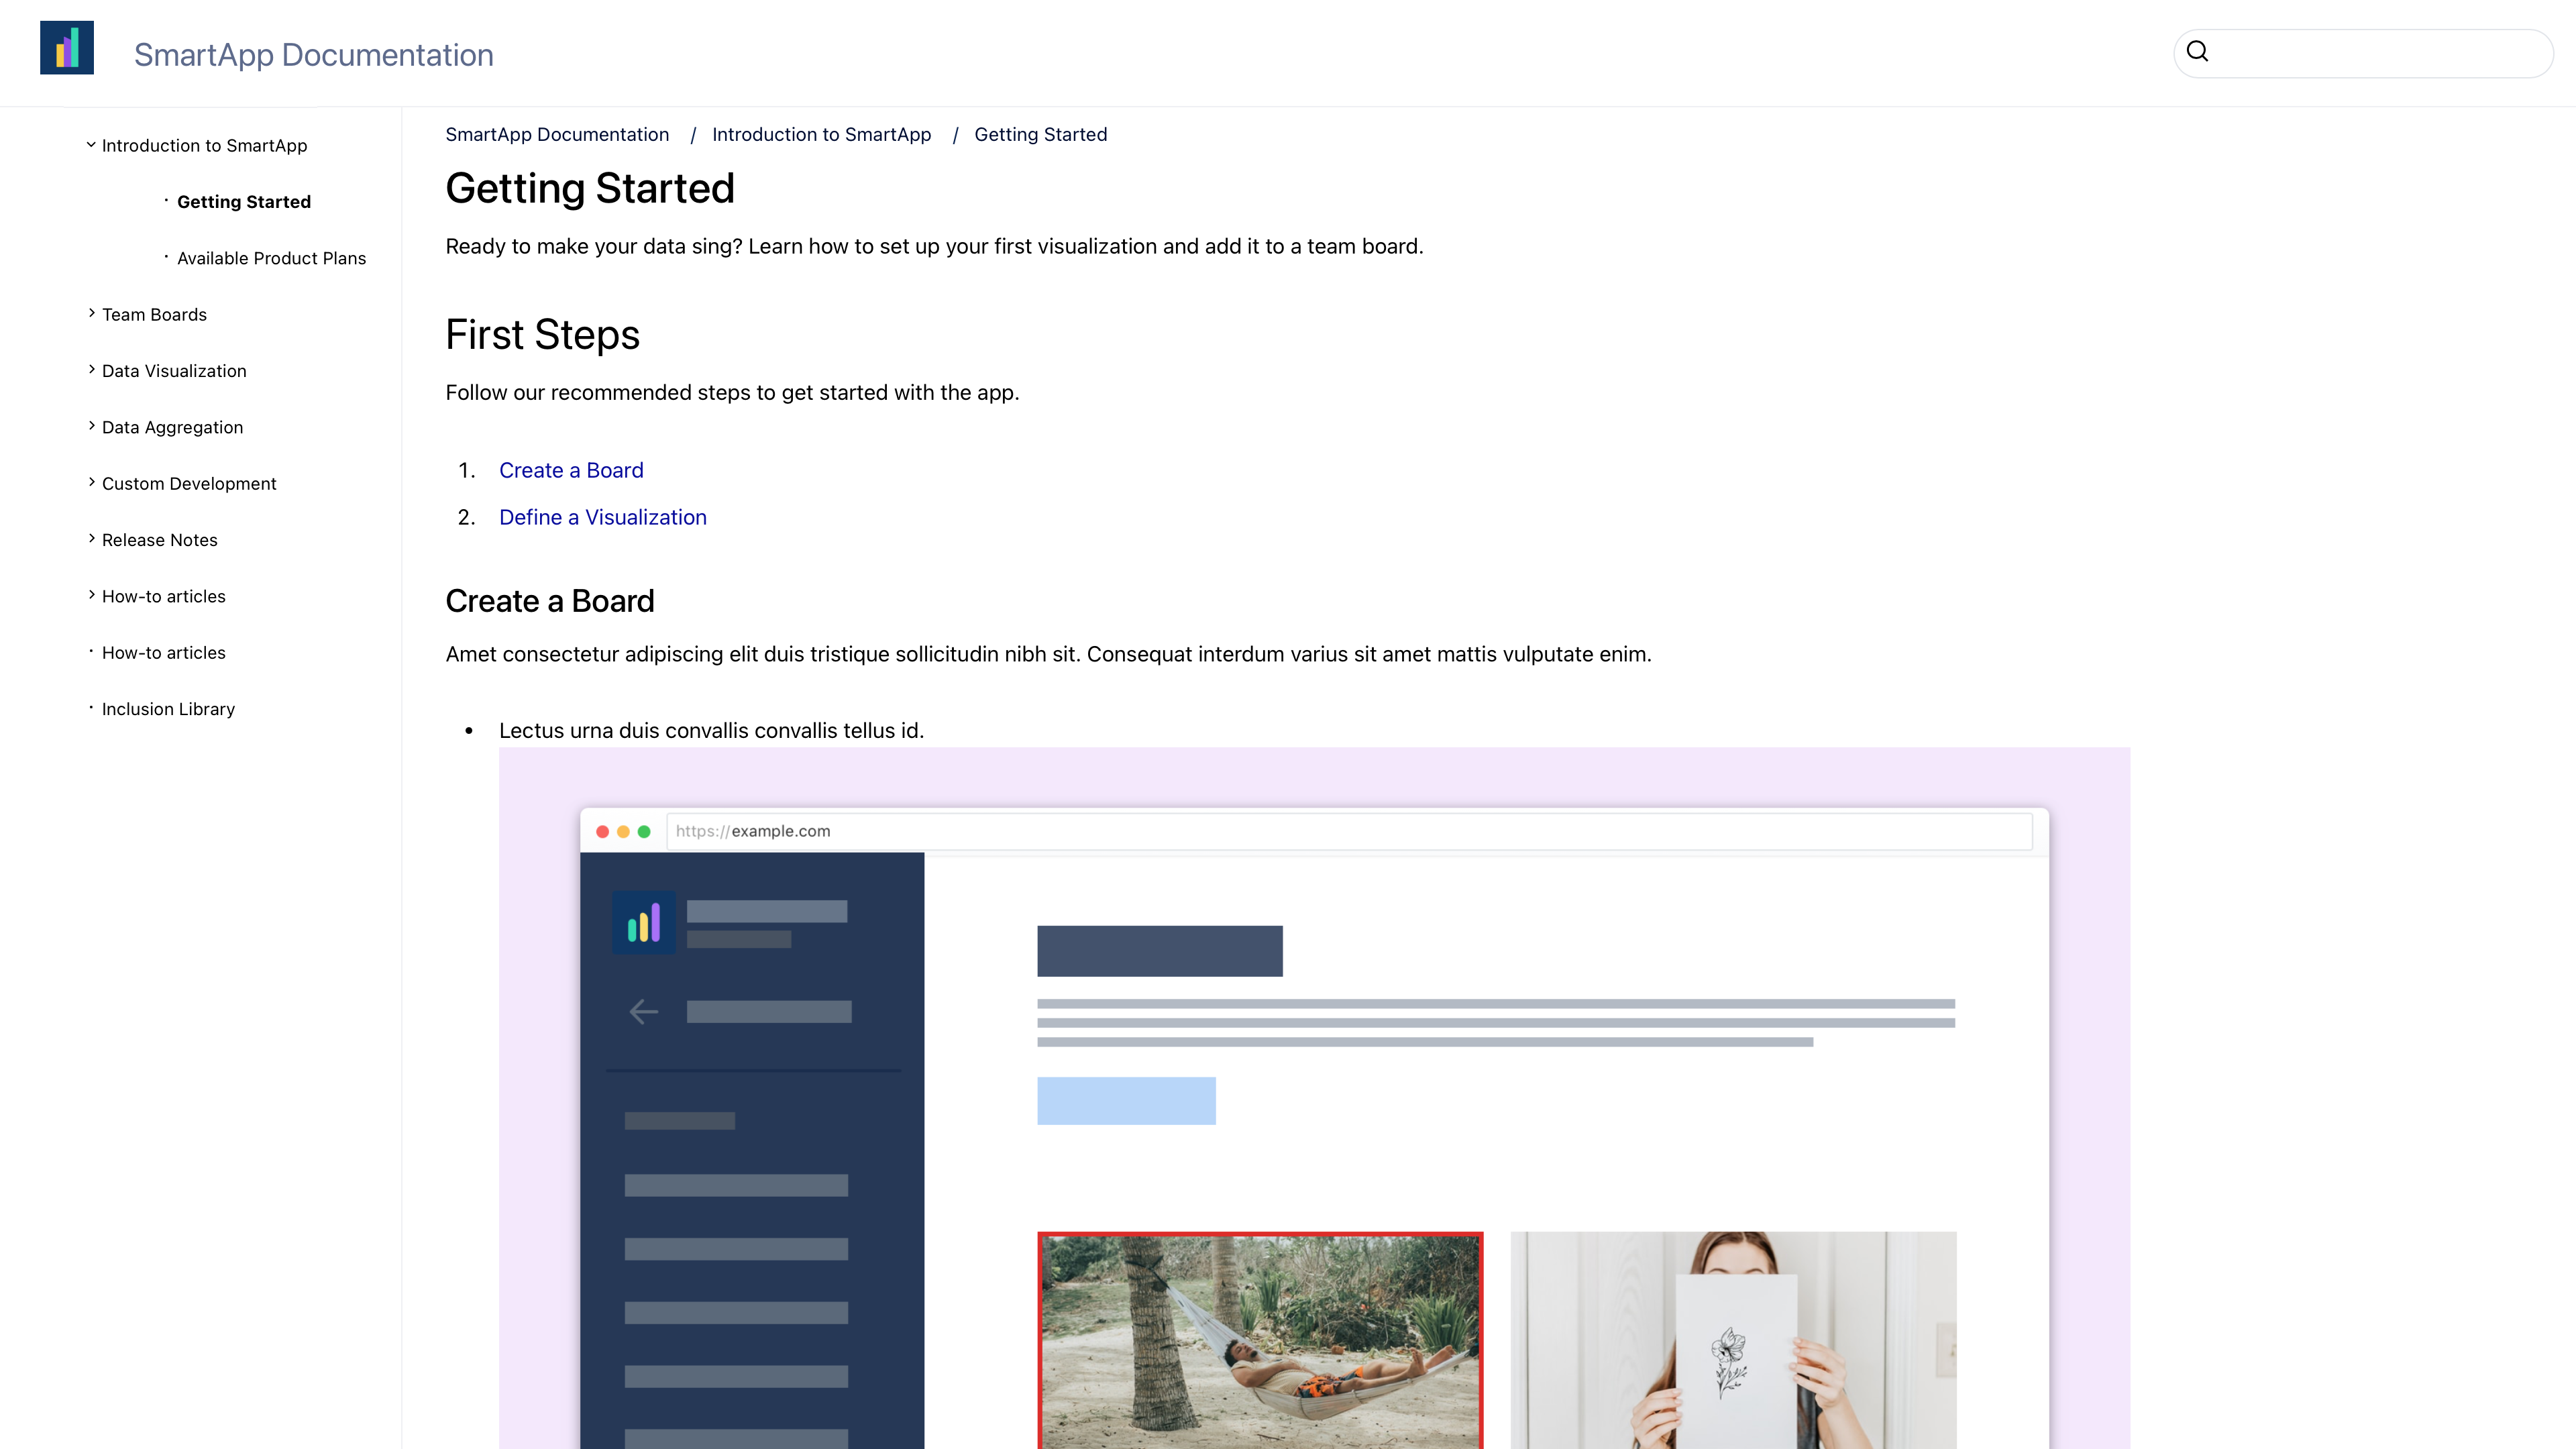Collapse the Introduction to SmartApp section
The height and width of the screenshot is (1449, 2576).
[x=92, y=145]
